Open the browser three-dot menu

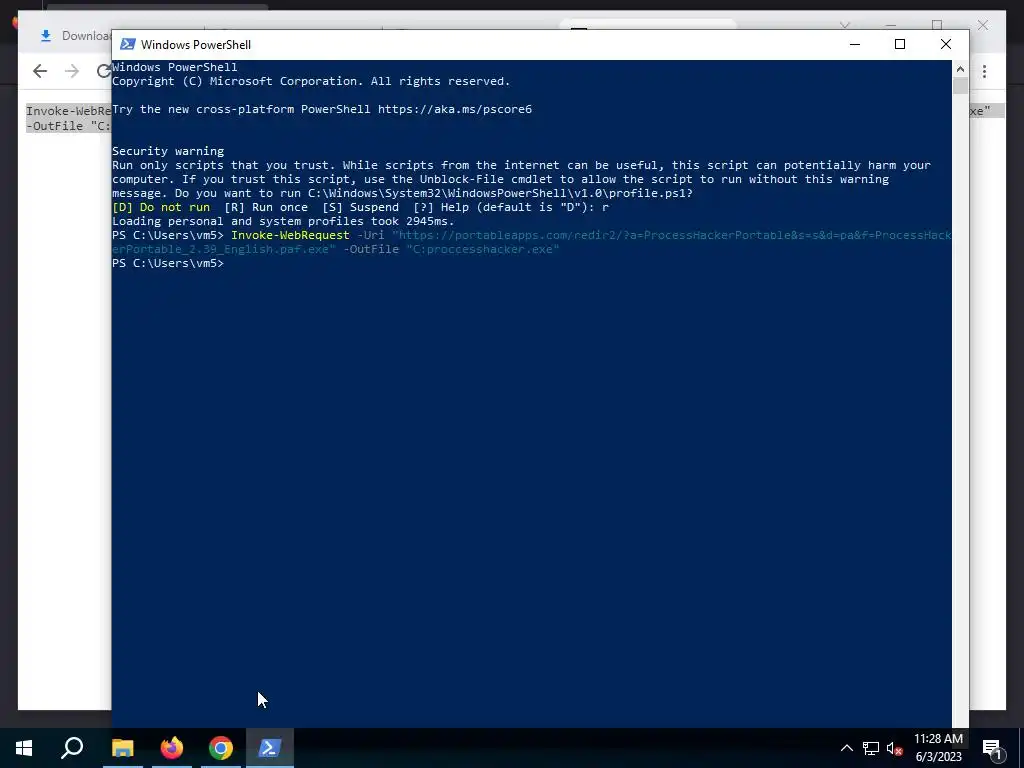coord(984,71)
